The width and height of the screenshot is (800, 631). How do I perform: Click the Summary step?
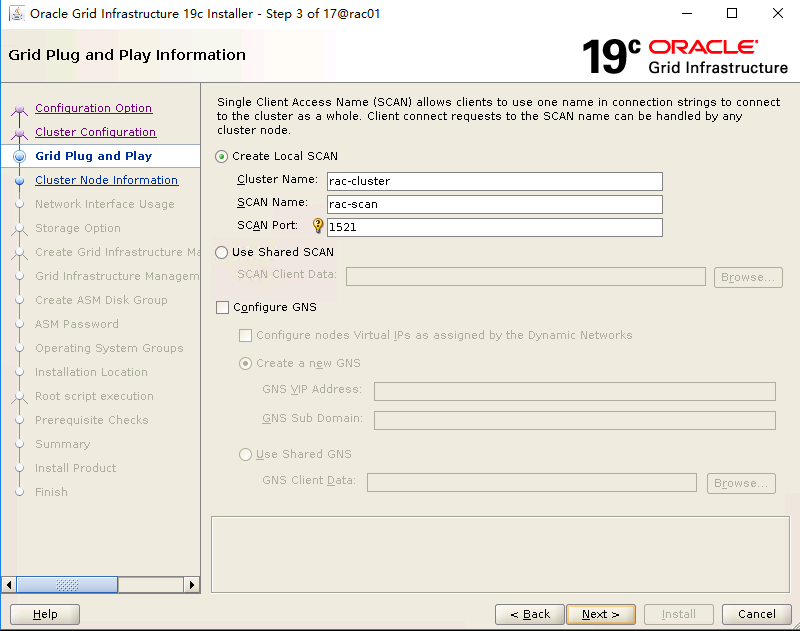pyautogui.click(x=63, y=444)
